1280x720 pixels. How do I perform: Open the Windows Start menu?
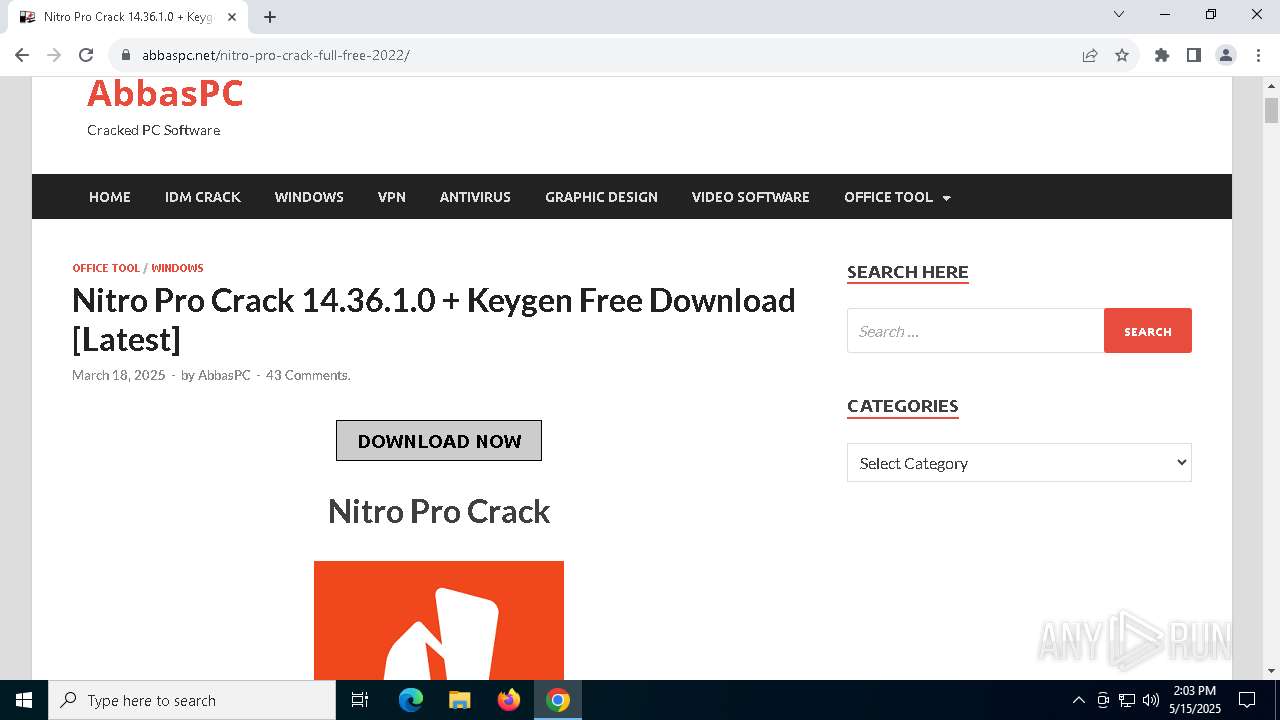coord(24,700)
